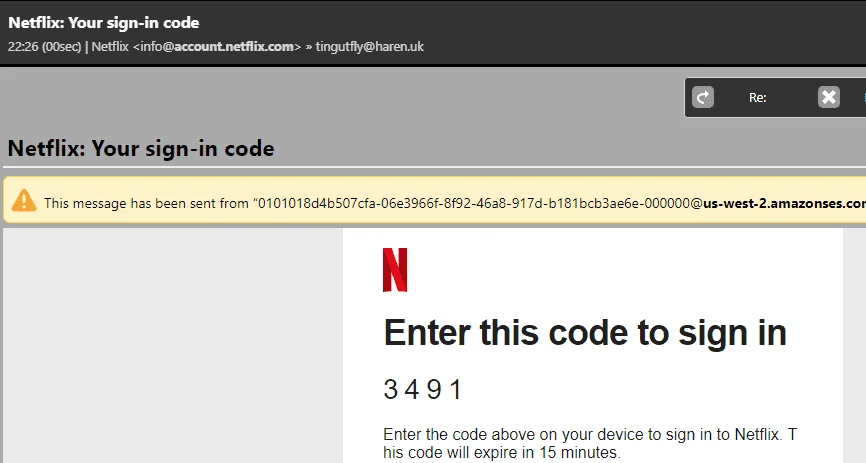Click the red Netflix N logo
The height and width of the screenshot is (463, 866).
coord(395,270)
